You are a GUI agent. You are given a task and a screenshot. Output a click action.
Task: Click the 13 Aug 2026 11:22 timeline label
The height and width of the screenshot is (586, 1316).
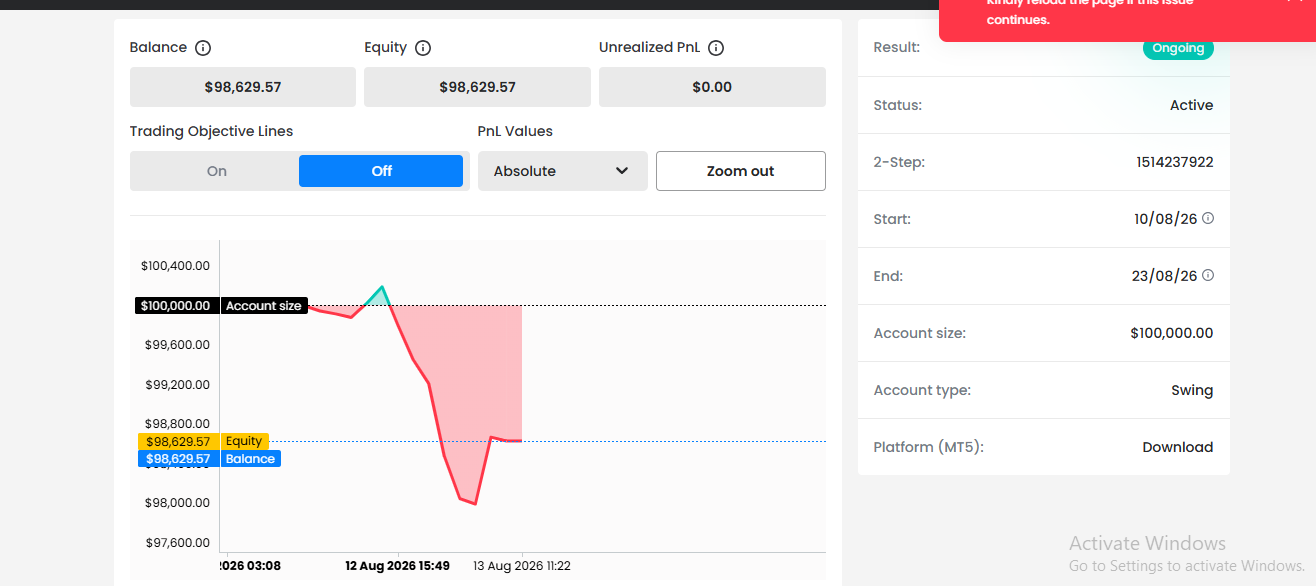click(x=522, y=566)
